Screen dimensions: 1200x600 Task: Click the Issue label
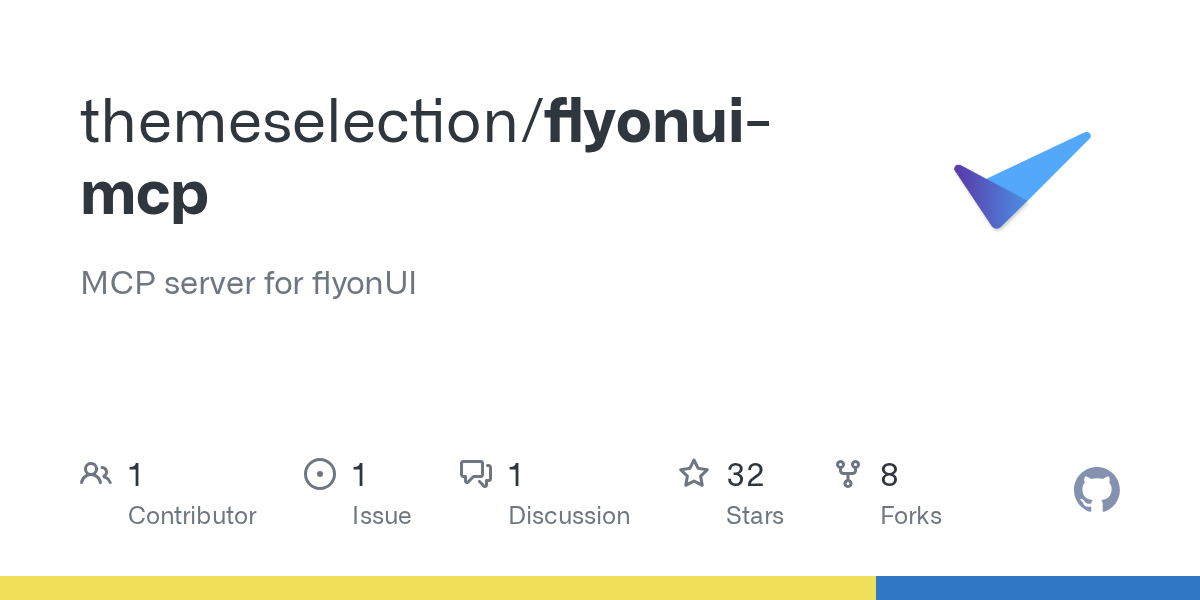tap(382, 516)
